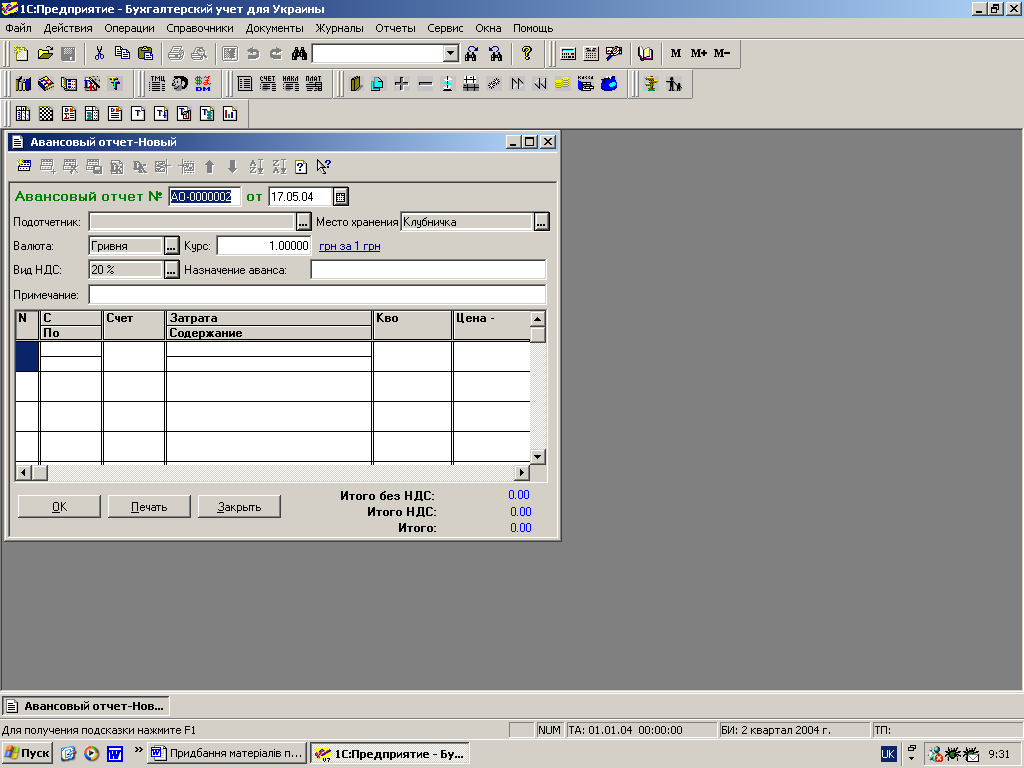
Task: Click the context help arrow-question icon
Action: (x=324, y=167)
